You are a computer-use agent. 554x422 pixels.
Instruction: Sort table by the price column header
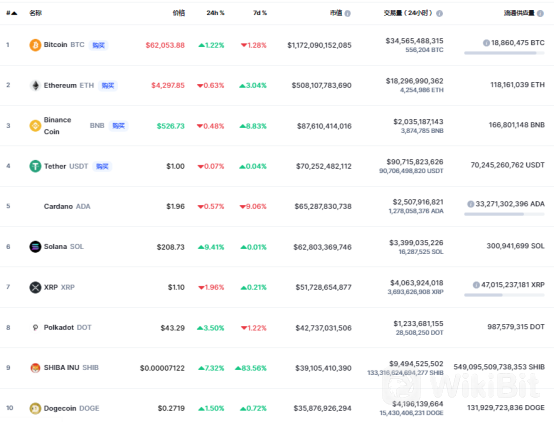coord(179,13)
